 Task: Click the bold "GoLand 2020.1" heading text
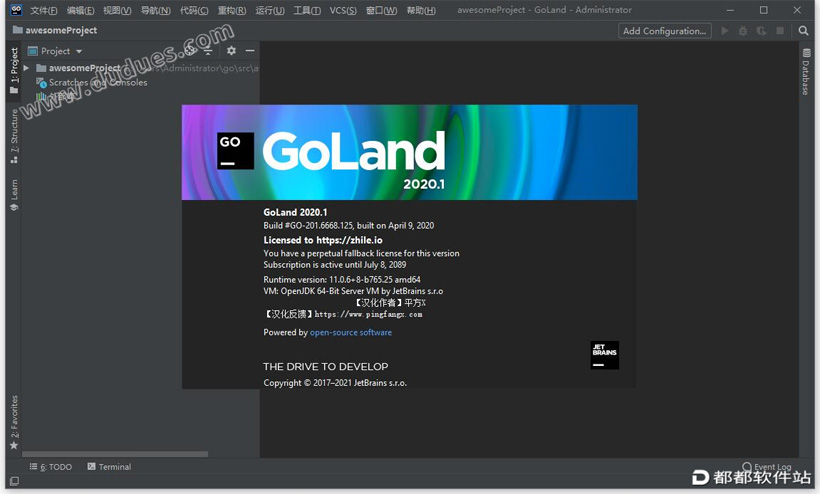[295, 212]
